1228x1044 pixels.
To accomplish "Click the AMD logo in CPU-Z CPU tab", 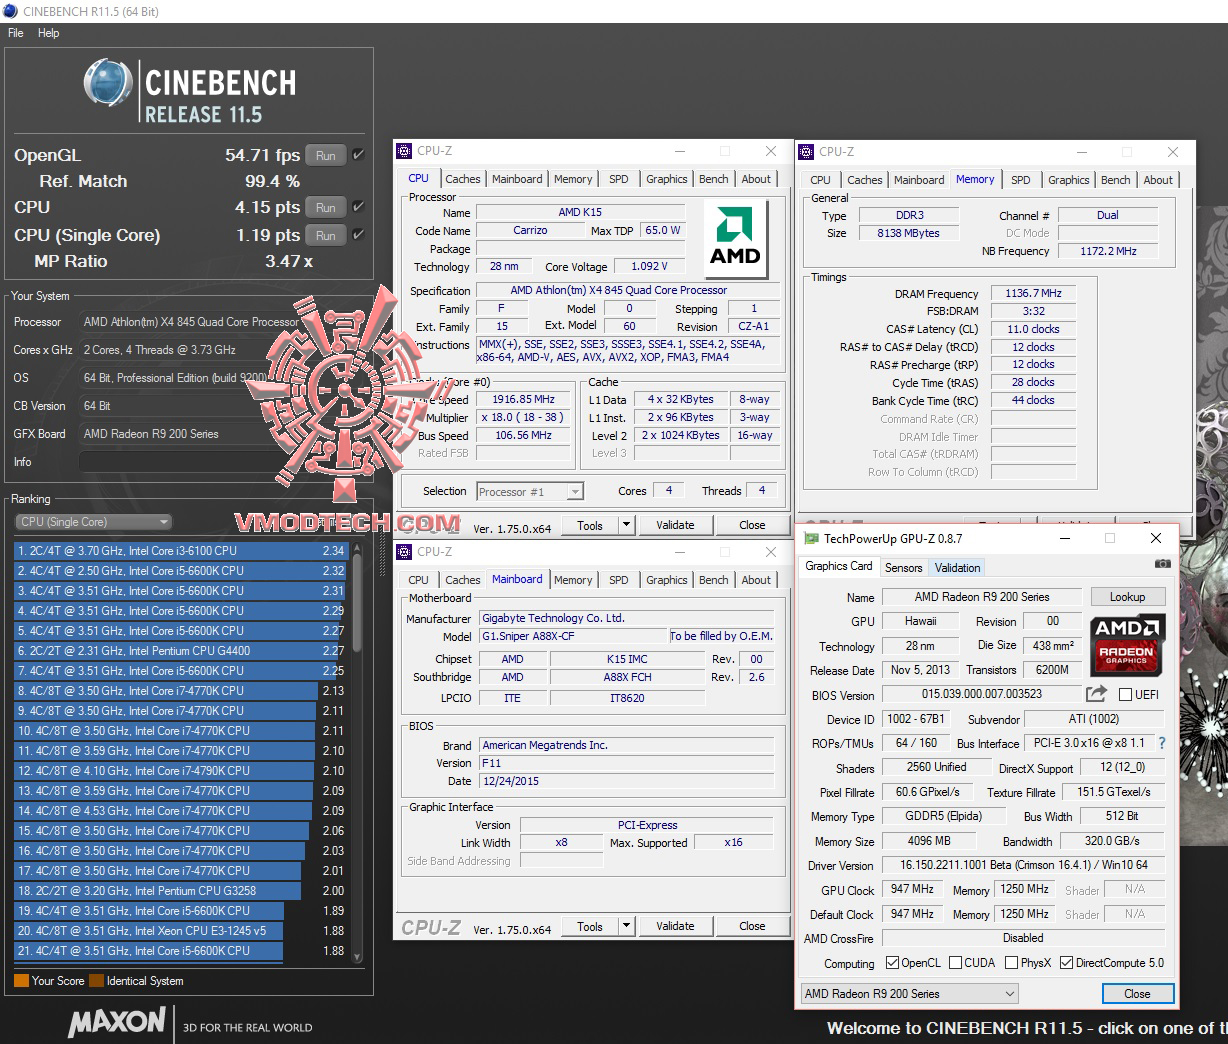I will coord(735,237).
